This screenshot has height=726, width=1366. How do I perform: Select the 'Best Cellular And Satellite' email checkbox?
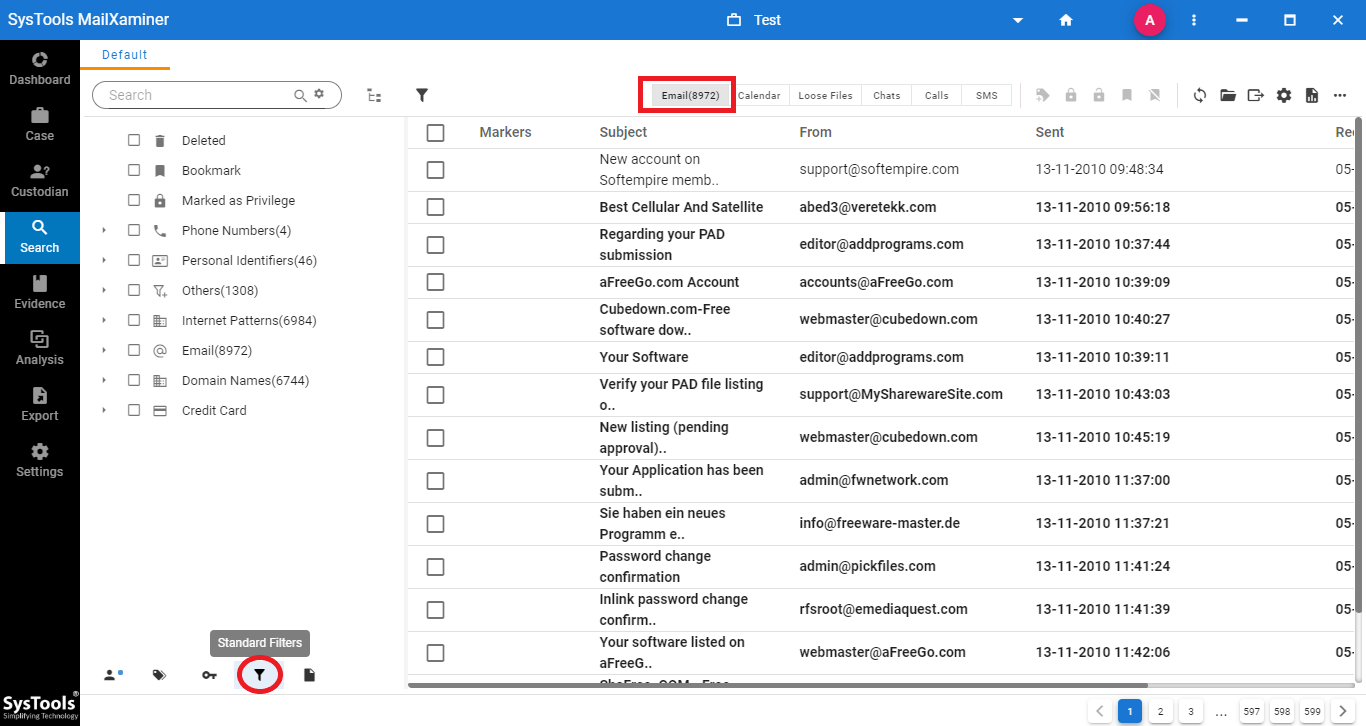435,207
